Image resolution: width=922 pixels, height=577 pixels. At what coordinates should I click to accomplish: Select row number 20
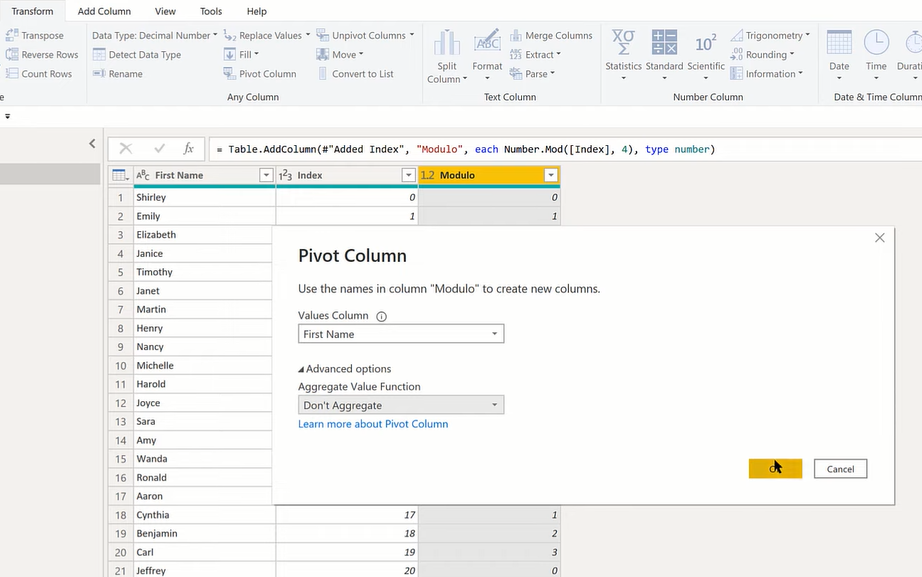tap(121, 552)
